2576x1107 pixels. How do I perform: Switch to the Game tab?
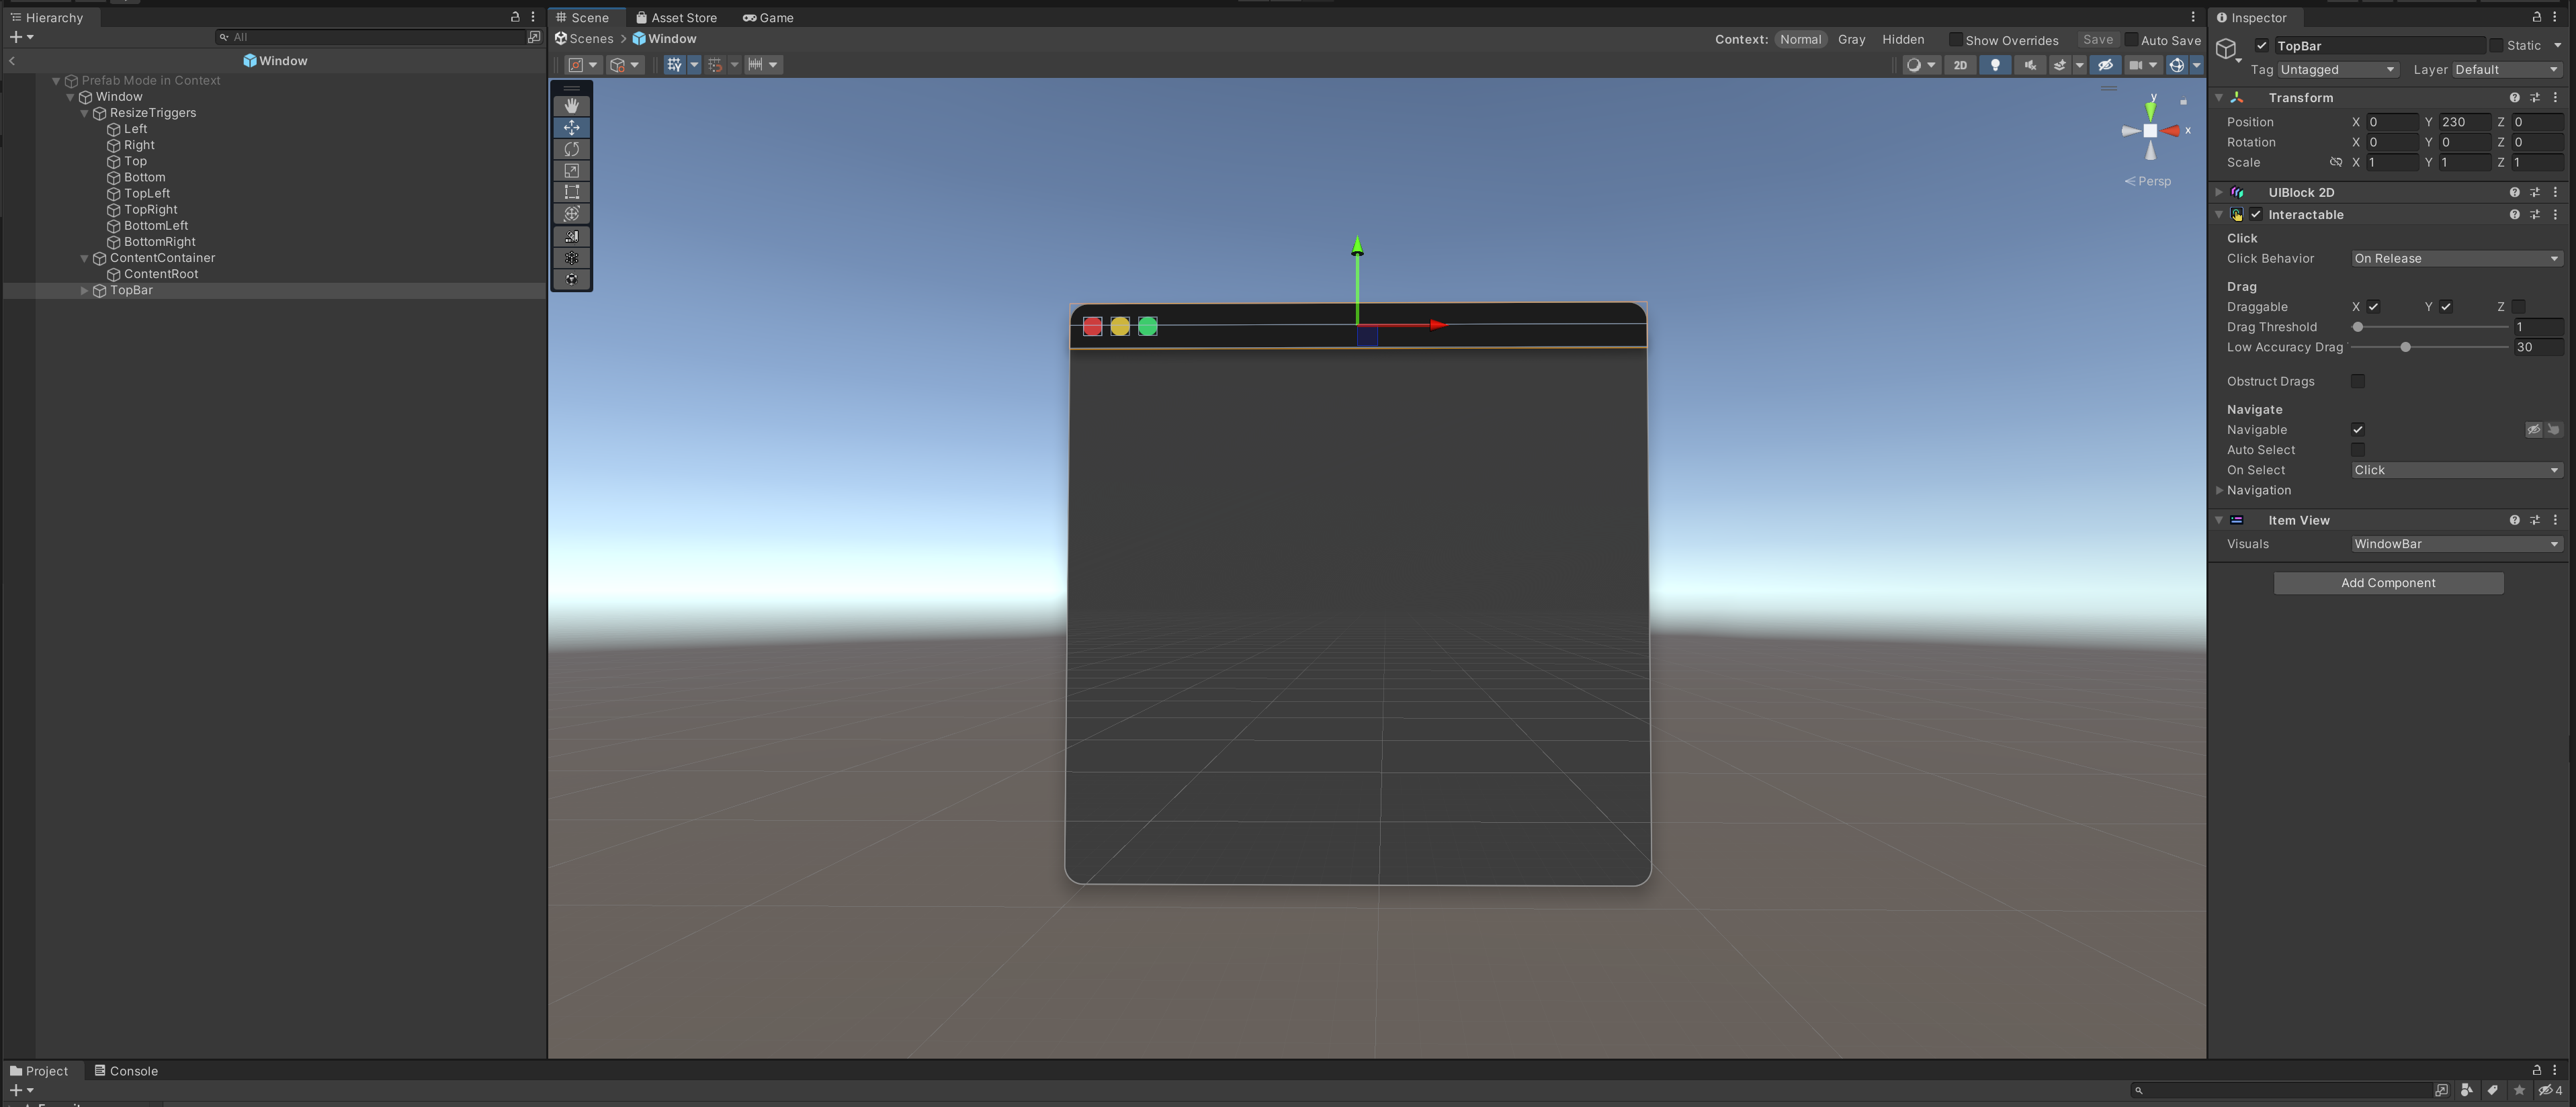pos(768,17)
